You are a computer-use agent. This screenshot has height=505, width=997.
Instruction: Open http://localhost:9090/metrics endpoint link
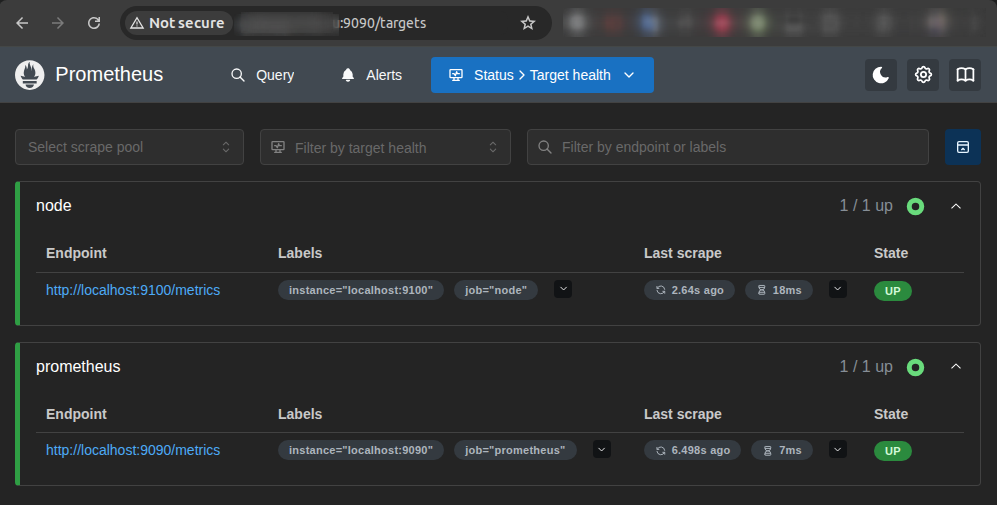coord(133,450)
